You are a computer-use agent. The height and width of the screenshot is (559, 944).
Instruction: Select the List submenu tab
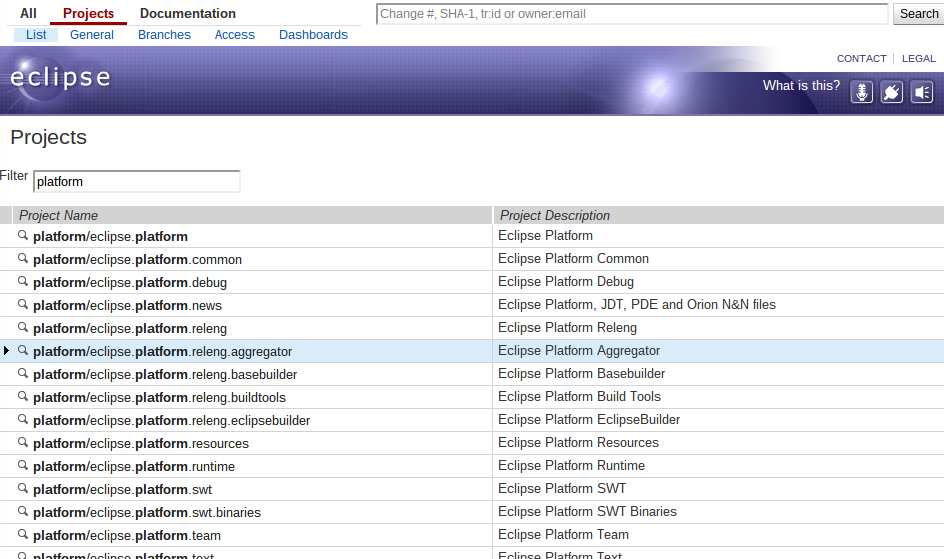[36, 35]
